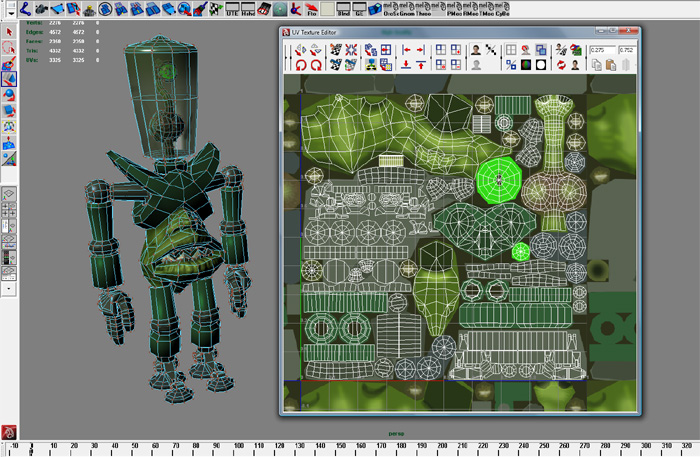700x457 pixels.
Task: Select the bright green circular UV shell
Action: [499, 180]
